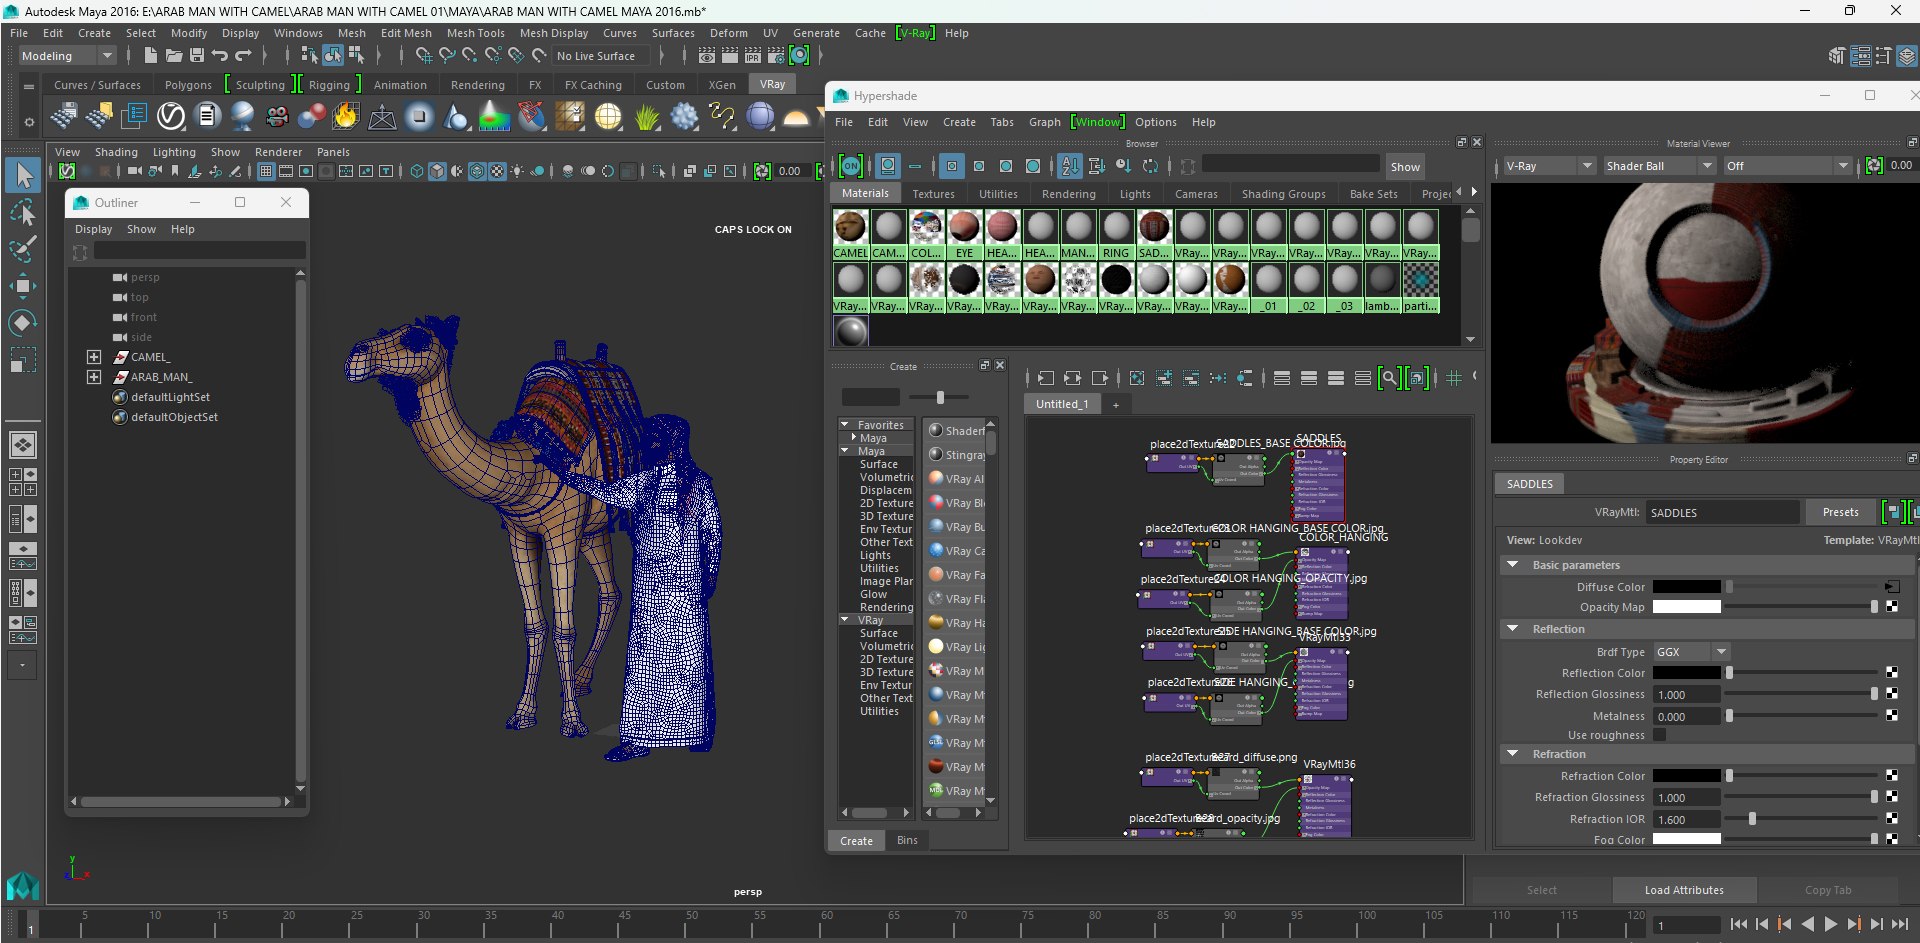Select the RING material swatch

(x=1116, y=235)
